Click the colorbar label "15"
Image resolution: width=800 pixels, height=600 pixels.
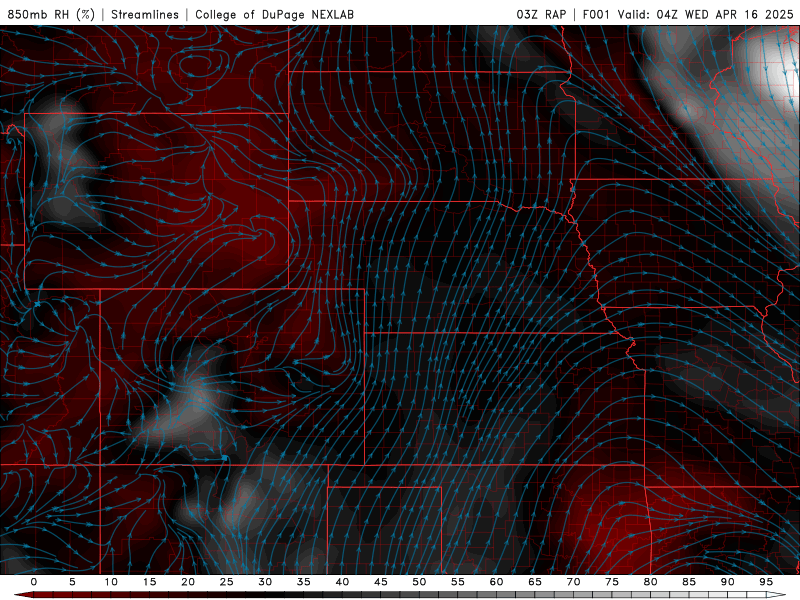coord(149,582)
